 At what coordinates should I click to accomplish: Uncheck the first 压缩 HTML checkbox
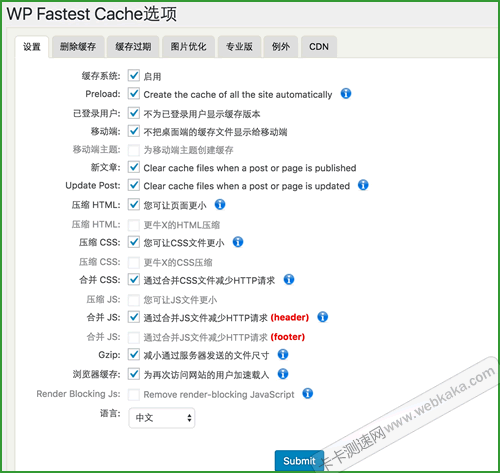[134, 205]
